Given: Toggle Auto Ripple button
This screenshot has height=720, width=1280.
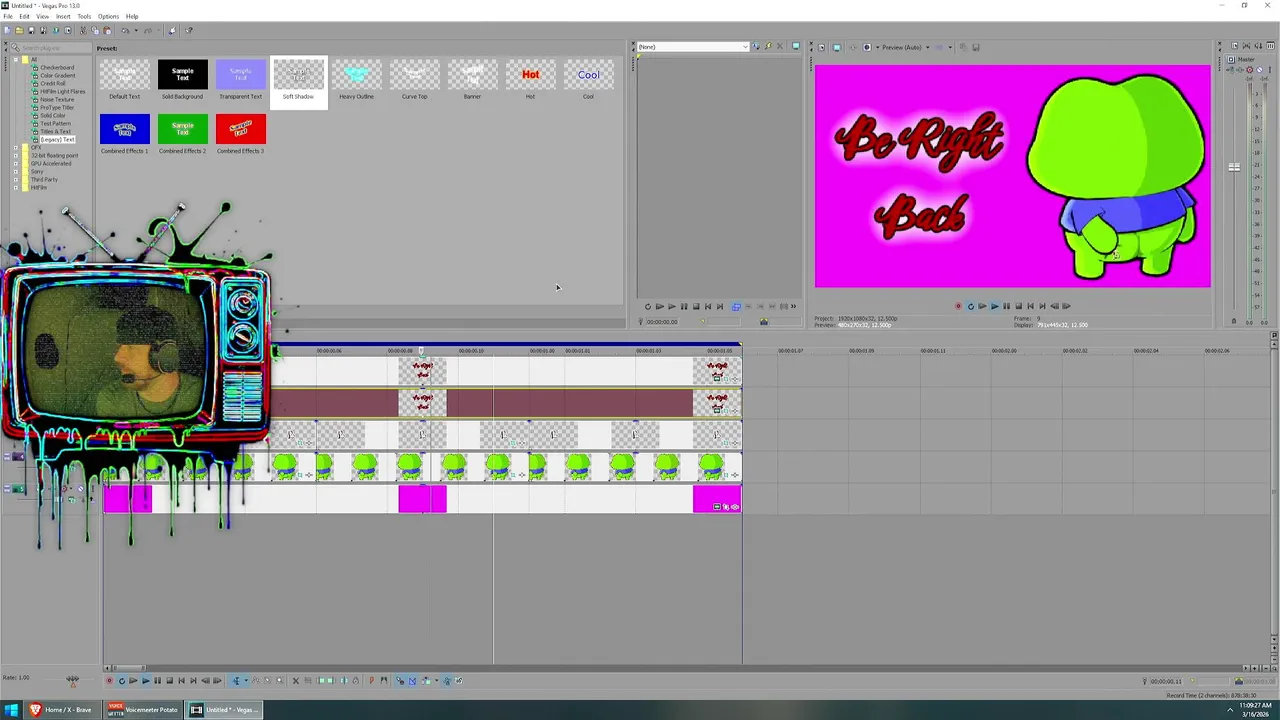Looking at the screenshot, I should coord(425,681).
